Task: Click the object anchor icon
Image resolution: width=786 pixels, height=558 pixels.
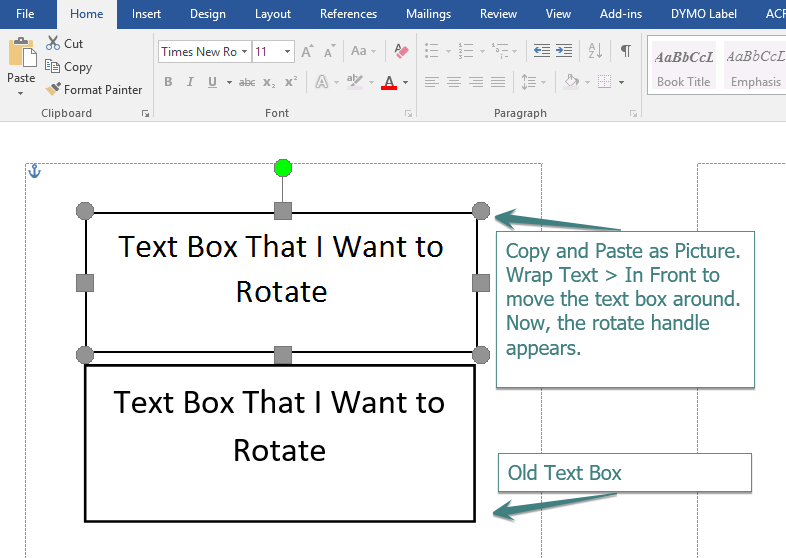Action: [x=34, y=171]
